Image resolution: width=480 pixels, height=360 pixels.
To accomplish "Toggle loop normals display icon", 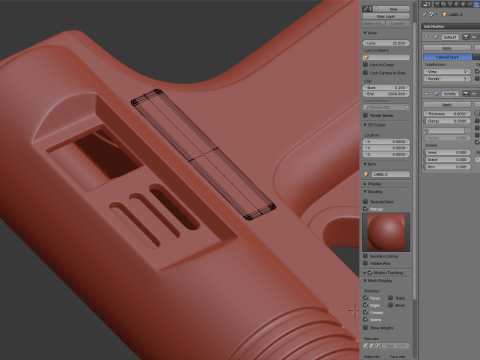I will [372, 346].
